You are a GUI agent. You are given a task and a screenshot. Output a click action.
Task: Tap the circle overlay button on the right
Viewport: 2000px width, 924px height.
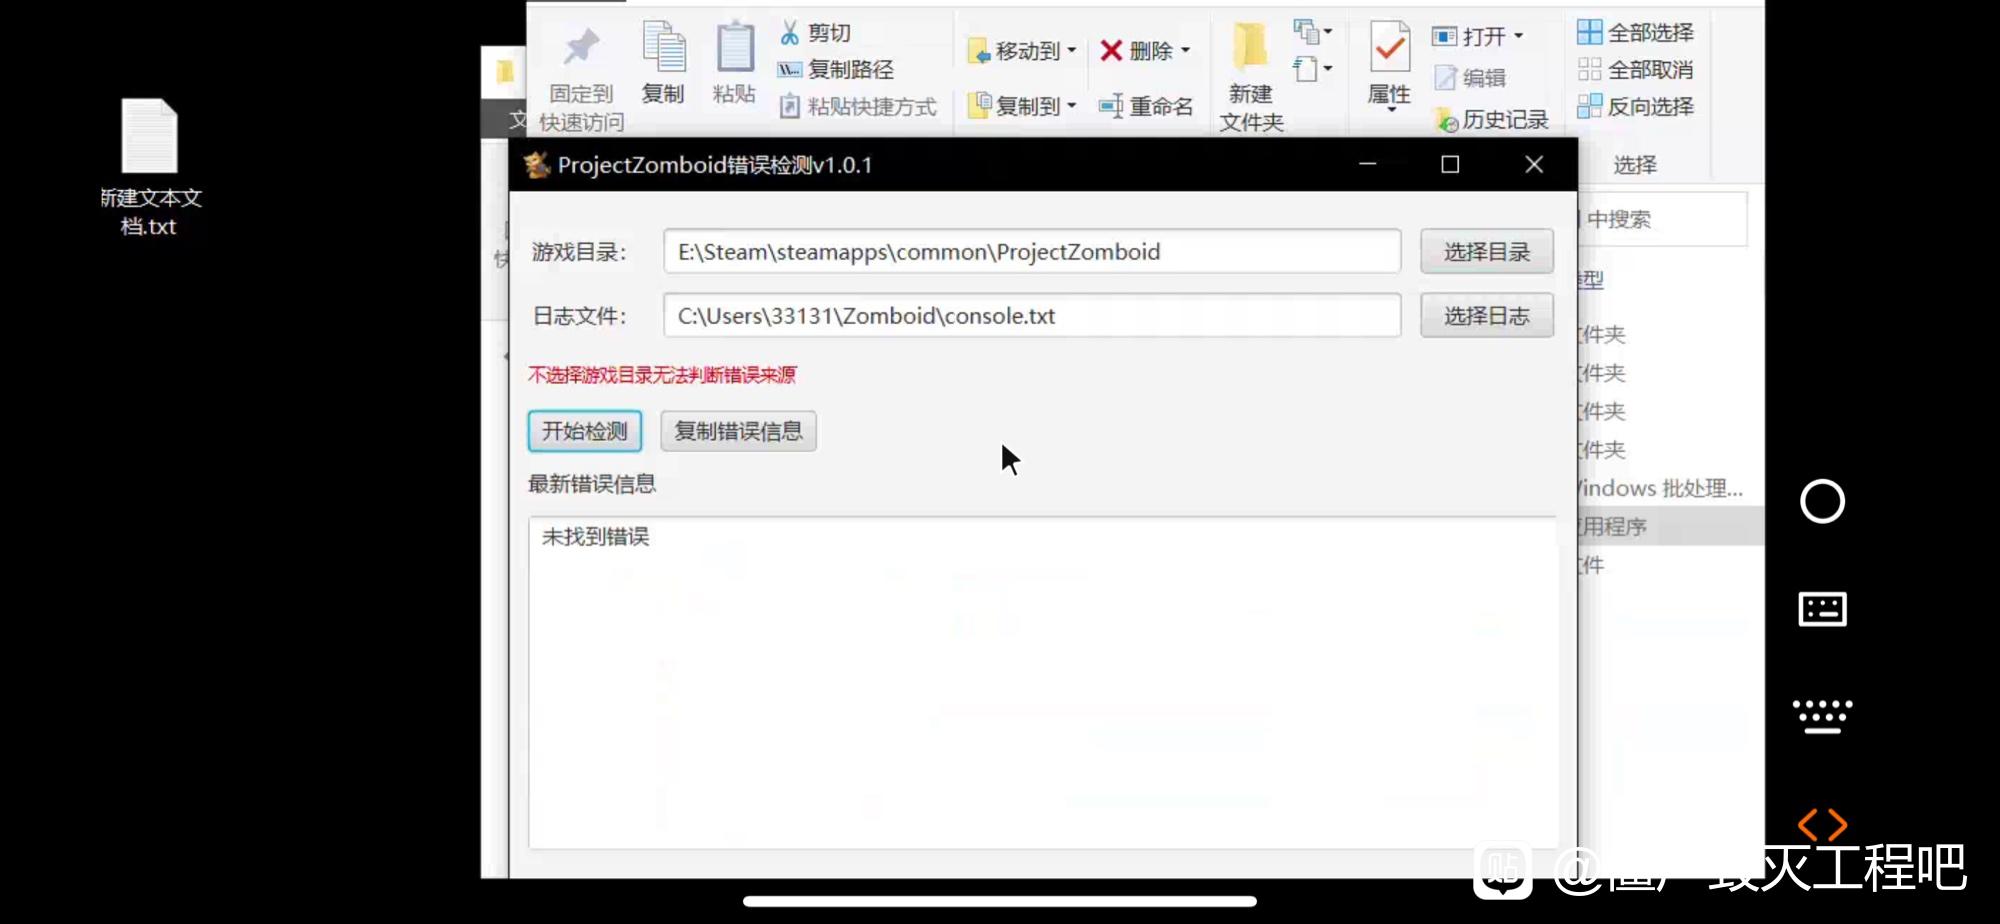click(1822, 501)
